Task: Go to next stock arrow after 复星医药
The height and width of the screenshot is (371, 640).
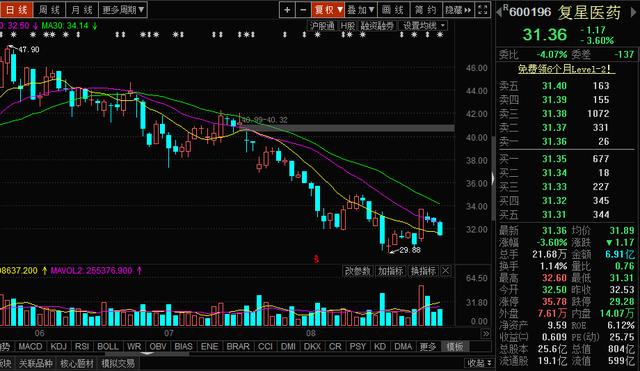Action: pyautogui.click(x=633, y=12)
